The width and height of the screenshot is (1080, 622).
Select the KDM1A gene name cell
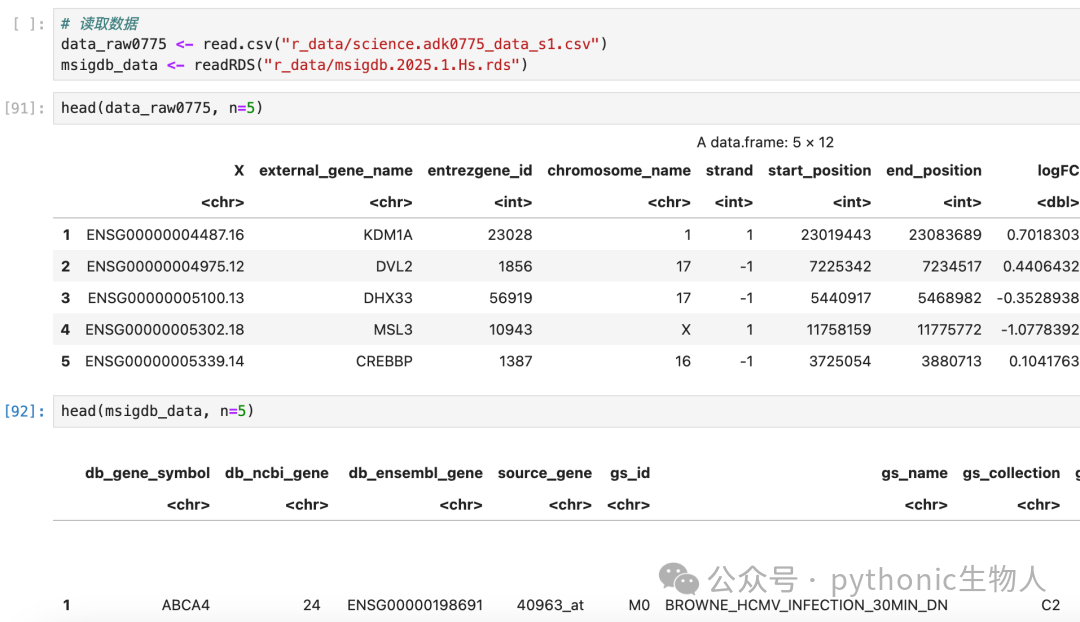pos(388,235)
